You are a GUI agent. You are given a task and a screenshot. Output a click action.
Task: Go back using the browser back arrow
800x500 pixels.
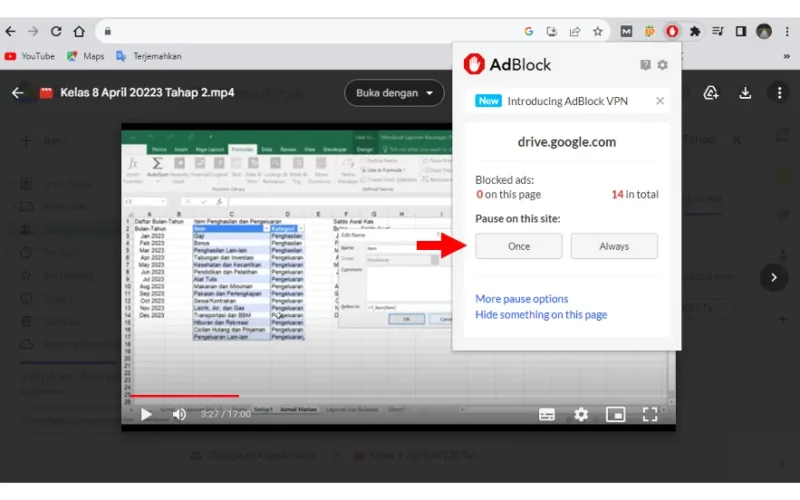click(10, 32)
